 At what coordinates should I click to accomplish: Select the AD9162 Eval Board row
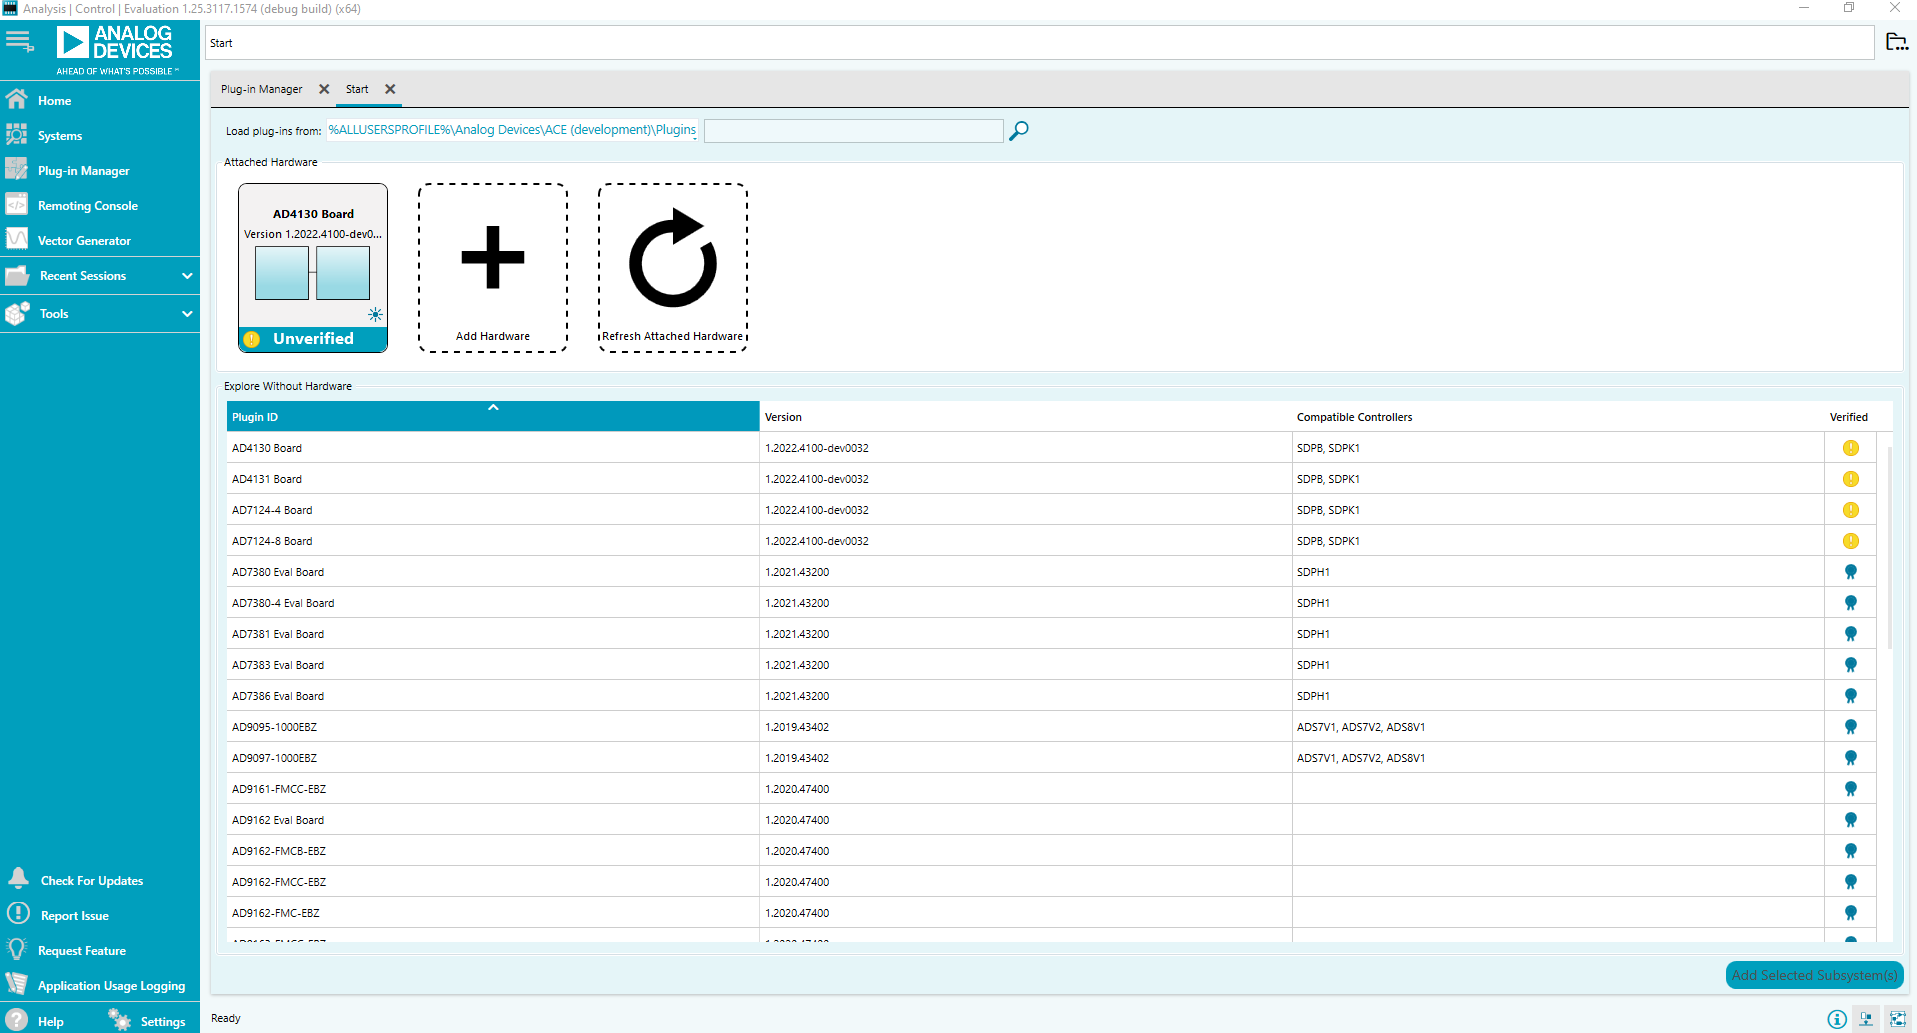[x=1051, y=820]
